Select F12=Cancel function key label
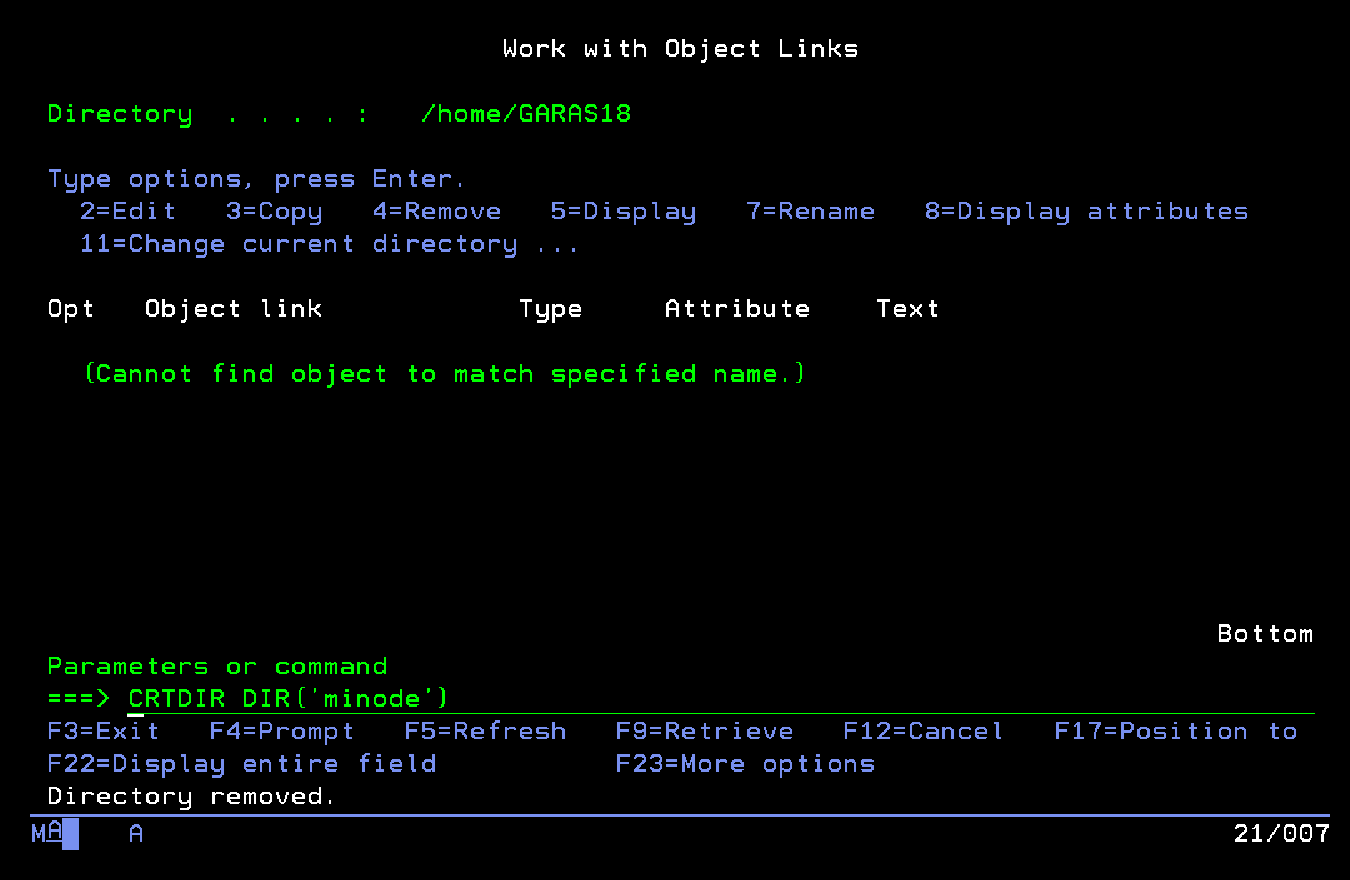 pos(921,731)
